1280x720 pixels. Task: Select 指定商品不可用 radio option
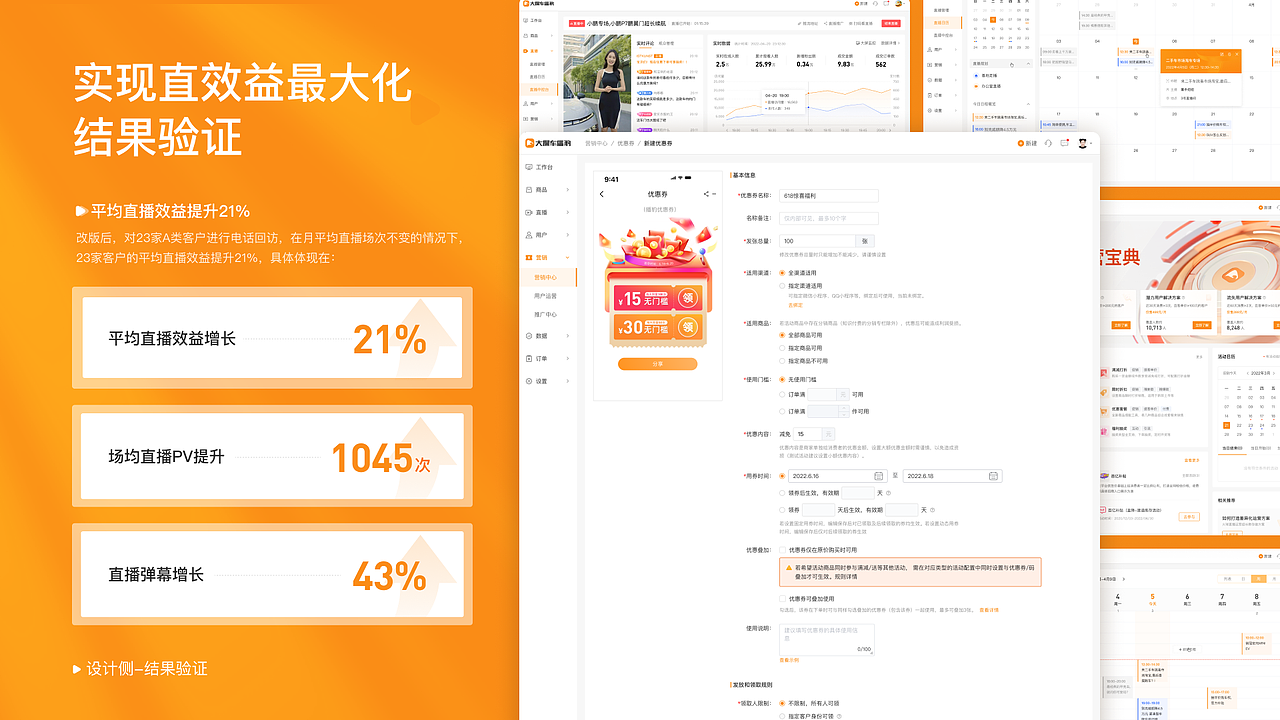782,361
